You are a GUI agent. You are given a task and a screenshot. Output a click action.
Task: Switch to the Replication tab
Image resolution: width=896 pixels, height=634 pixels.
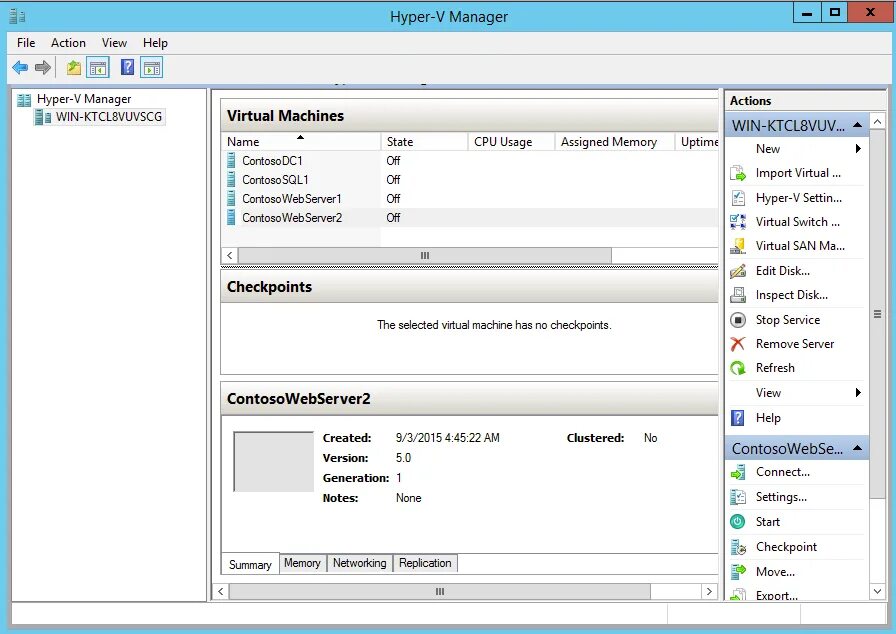coord(425,563)
